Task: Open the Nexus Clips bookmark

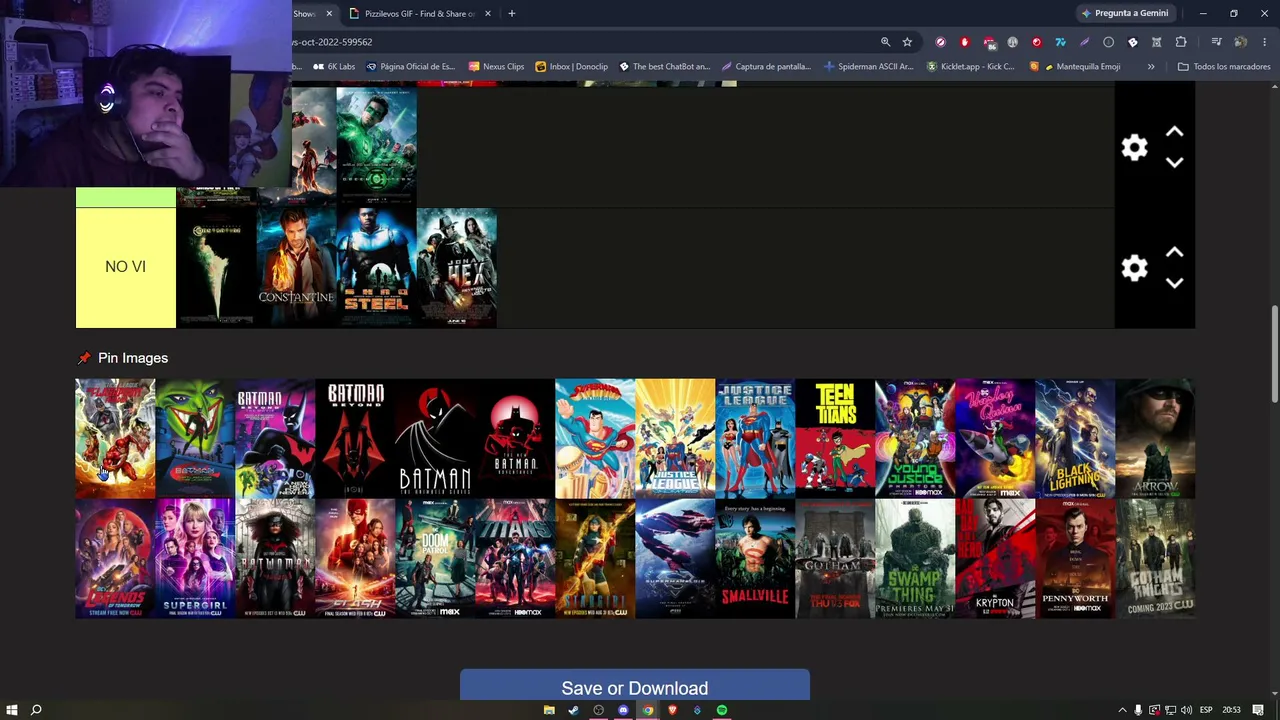Action: coord(496,66)
